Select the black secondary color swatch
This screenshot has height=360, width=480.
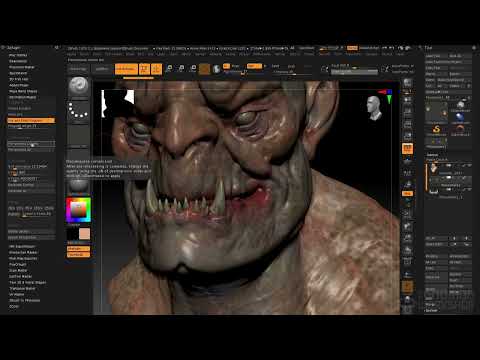tap(73, 234)
